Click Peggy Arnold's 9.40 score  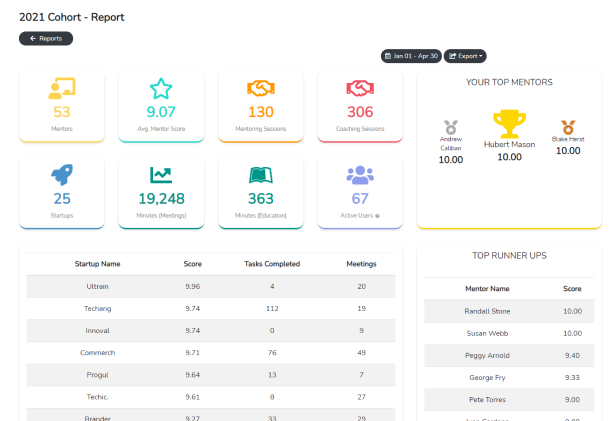[x=572, y=355]
